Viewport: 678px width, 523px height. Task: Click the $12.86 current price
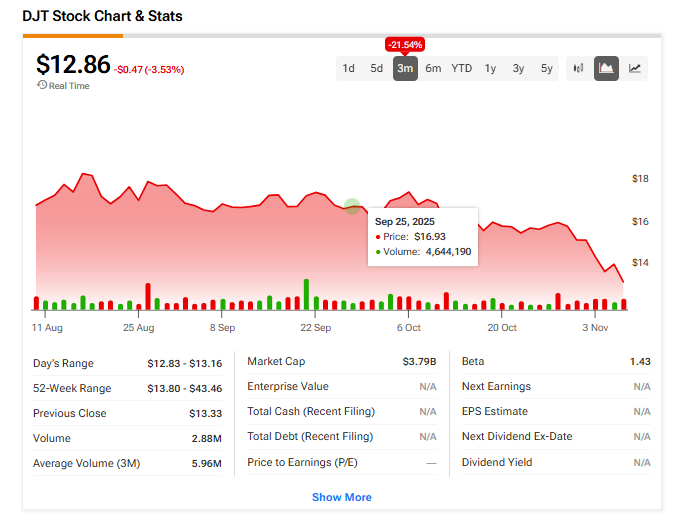pyautogui.click(x=73, y=65)
